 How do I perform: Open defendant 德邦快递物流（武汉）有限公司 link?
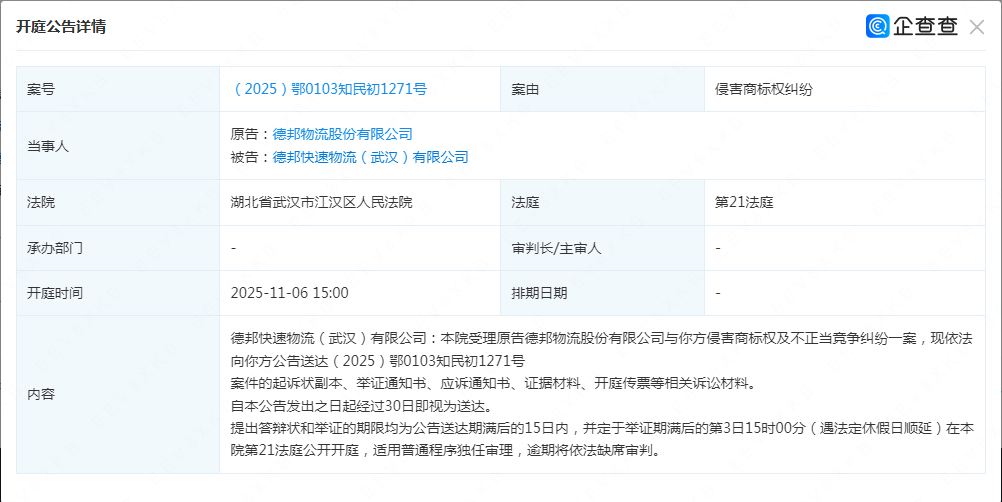[x=370, y=157]
